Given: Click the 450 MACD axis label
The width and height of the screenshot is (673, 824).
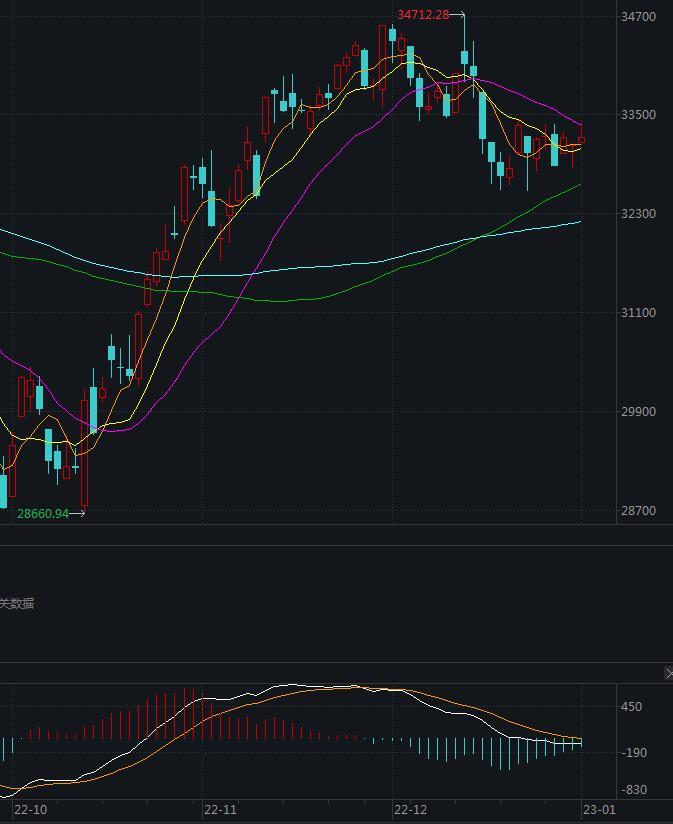Looking at the screenshot, I should coord(632,707).
